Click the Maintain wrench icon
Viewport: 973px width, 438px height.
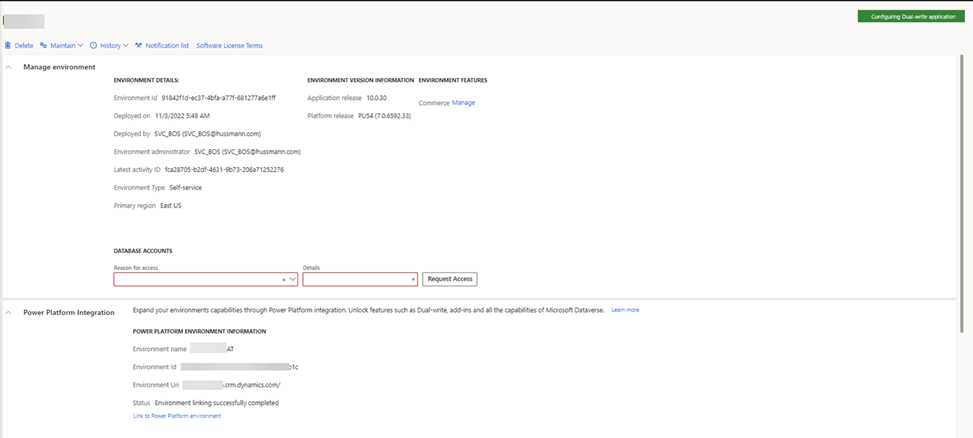44,45
